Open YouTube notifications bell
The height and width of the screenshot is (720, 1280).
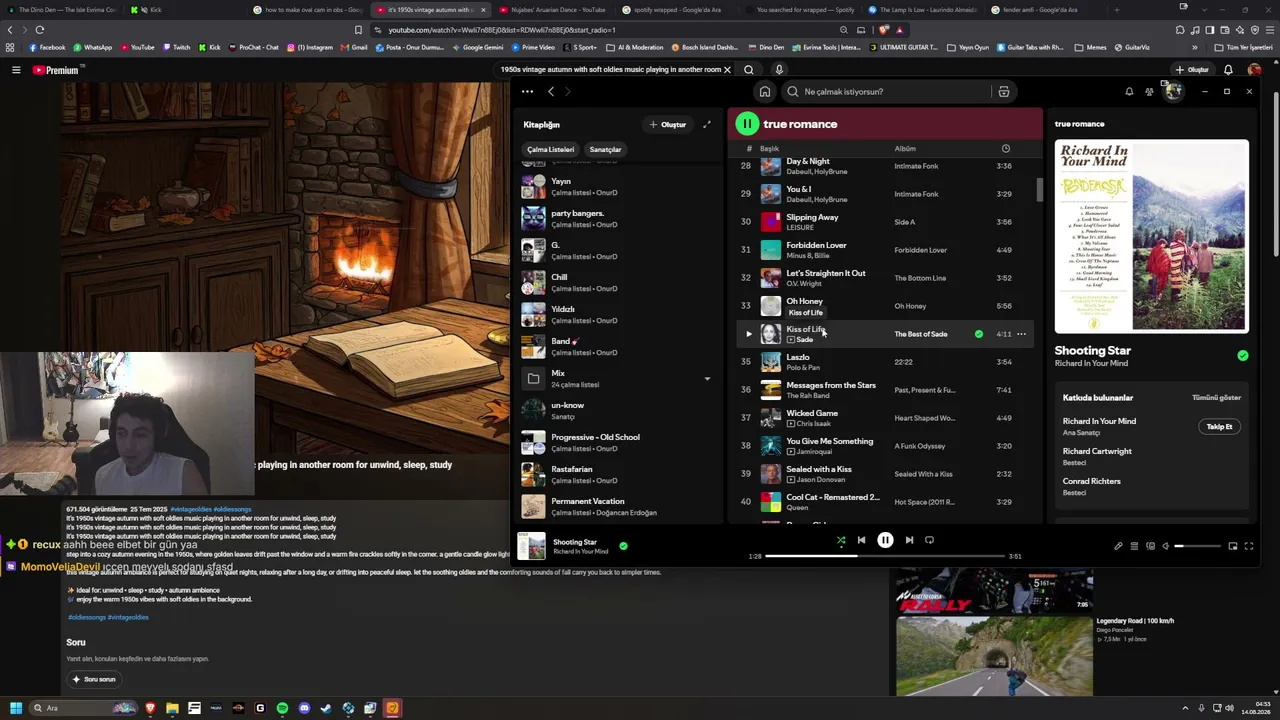tap(1228, 70)
